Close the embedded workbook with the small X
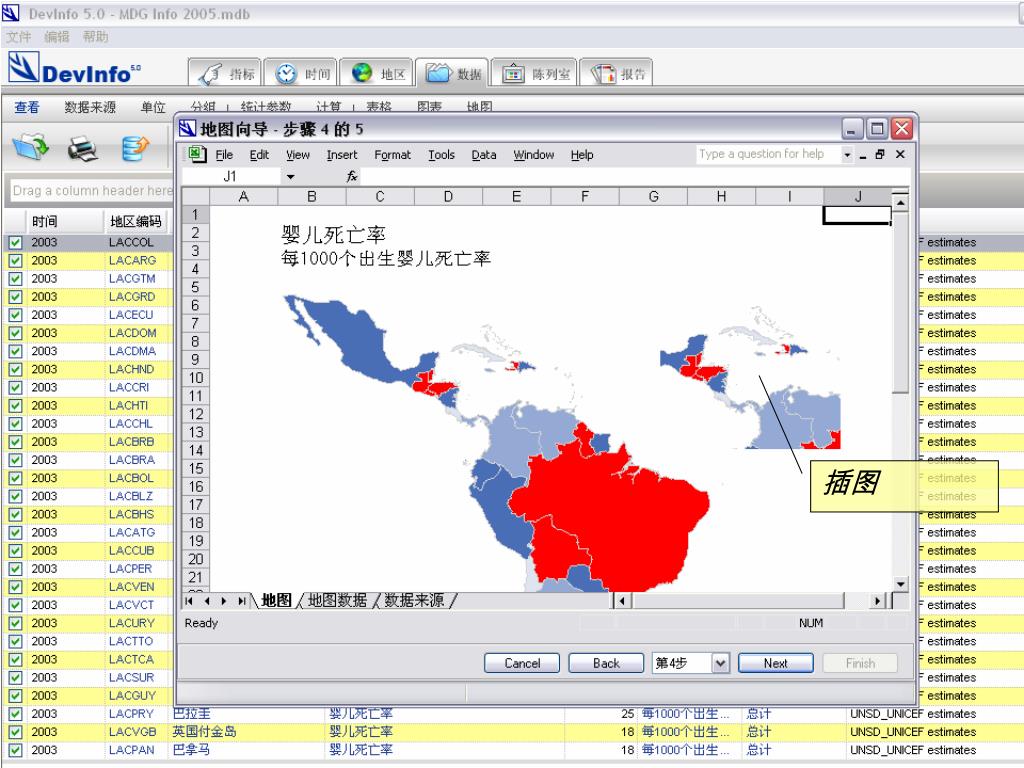The width and height of the screenshot is (1024, 768). pyautogui.click(x=900, y=155)
